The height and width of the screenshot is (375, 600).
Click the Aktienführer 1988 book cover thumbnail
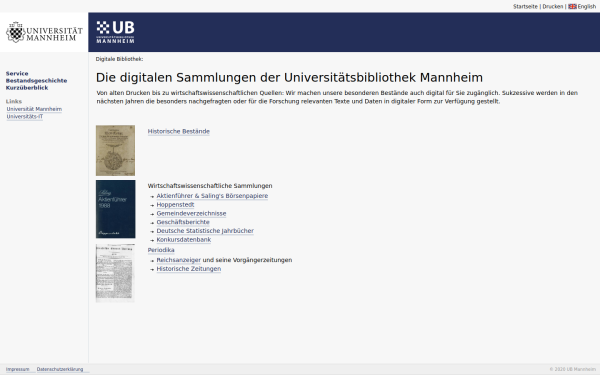click(x=115, y=209)
